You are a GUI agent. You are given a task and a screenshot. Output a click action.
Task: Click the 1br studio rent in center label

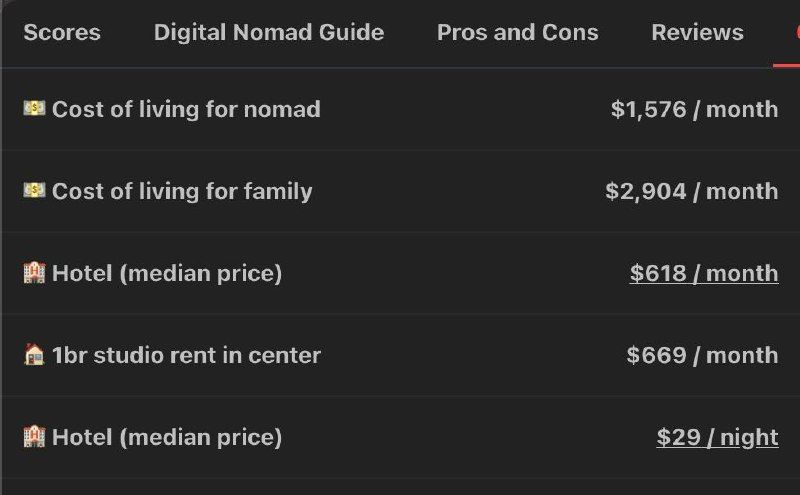186,355
